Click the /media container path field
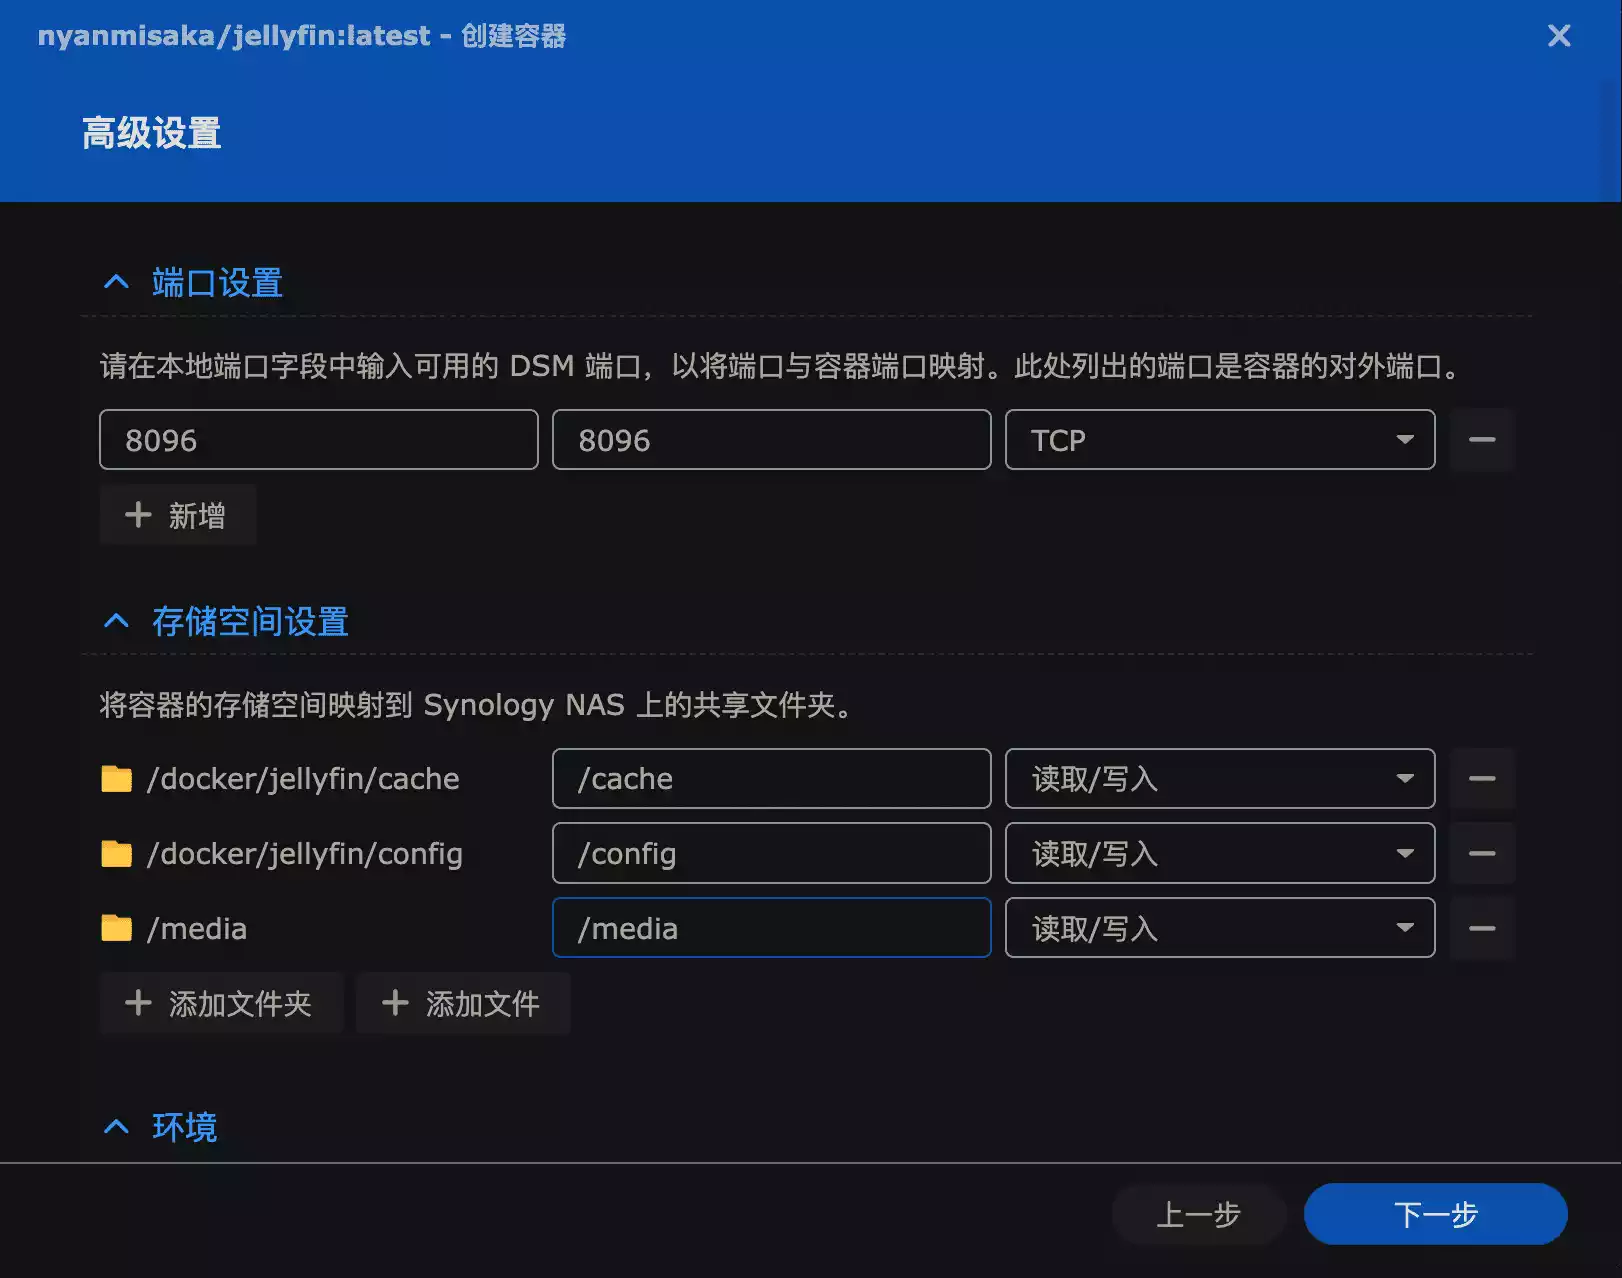 pyautogui.click(x=770, y=928)
